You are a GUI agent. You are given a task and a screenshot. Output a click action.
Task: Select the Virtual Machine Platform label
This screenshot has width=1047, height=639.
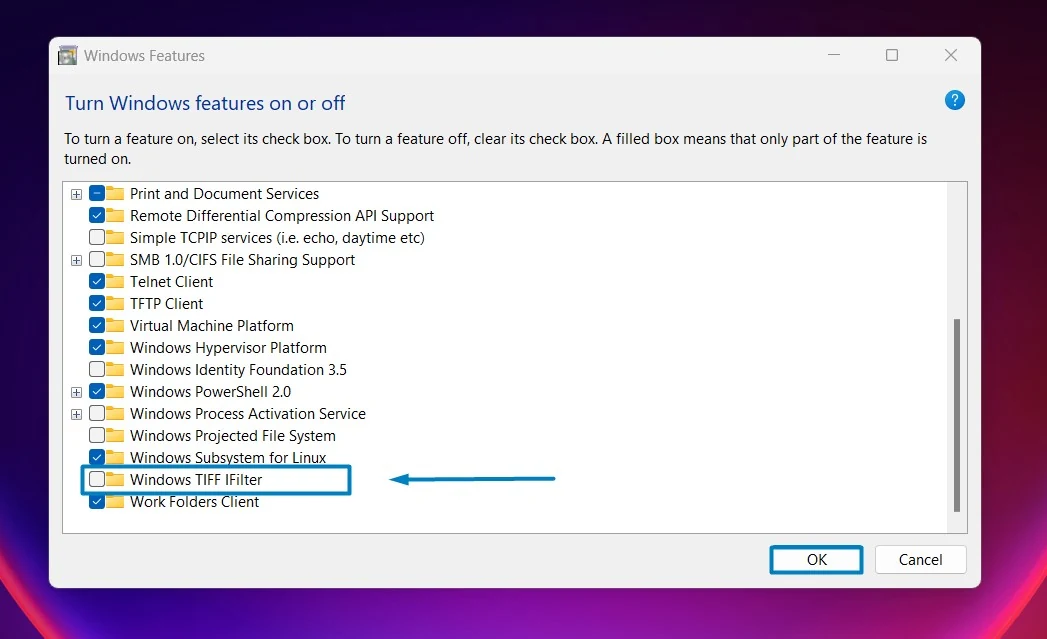[x=212, y=325]
